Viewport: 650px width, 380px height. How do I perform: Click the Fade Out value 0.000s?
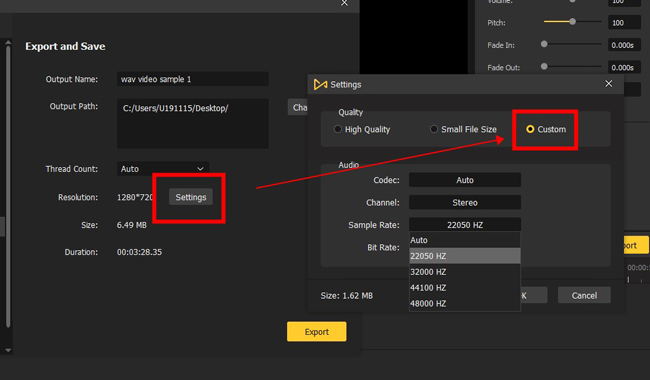point(624,68)
